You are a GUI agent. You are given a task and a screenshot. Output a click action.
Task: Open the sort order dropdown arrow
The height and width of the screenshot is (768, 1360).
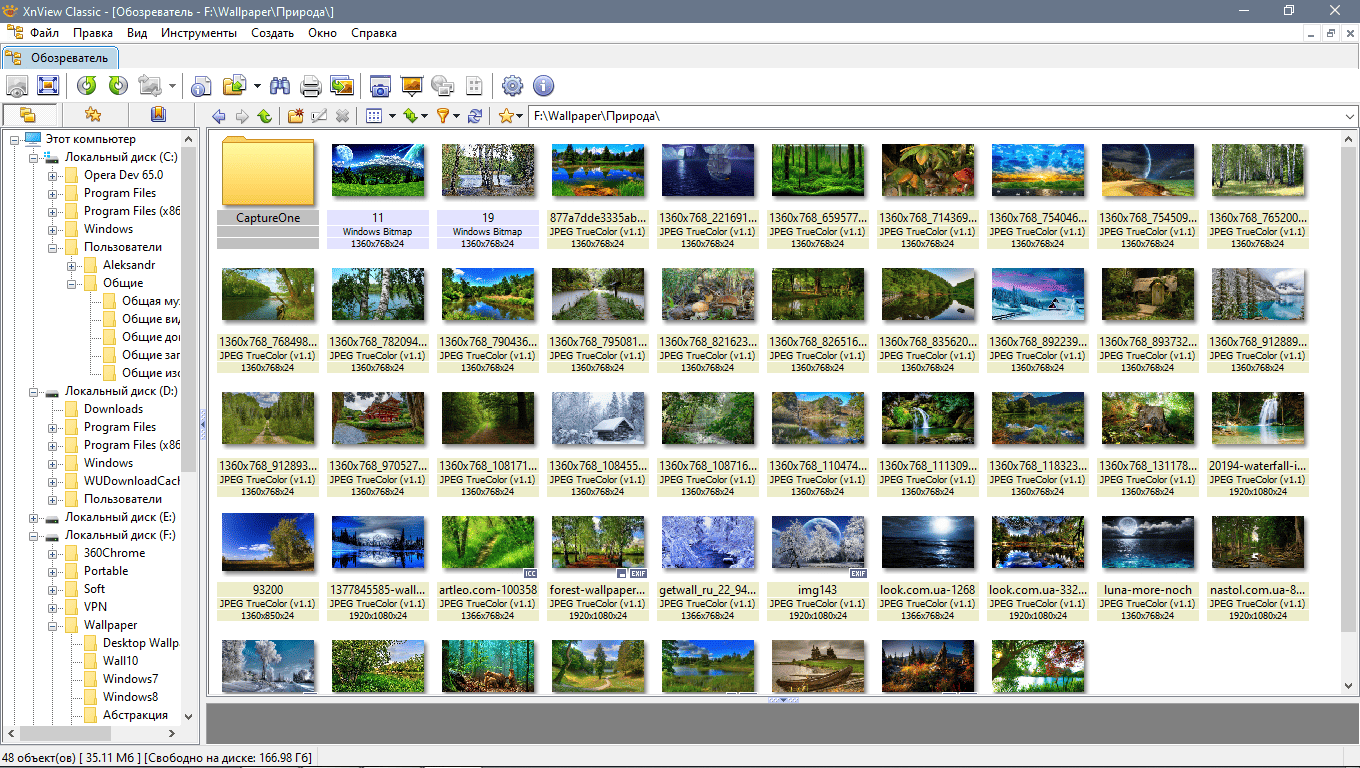coord(425,116)
